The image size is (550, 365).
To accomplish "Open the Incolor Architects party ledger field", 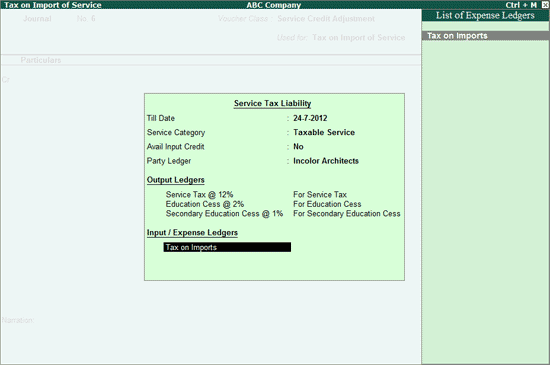I will [326, 161].
